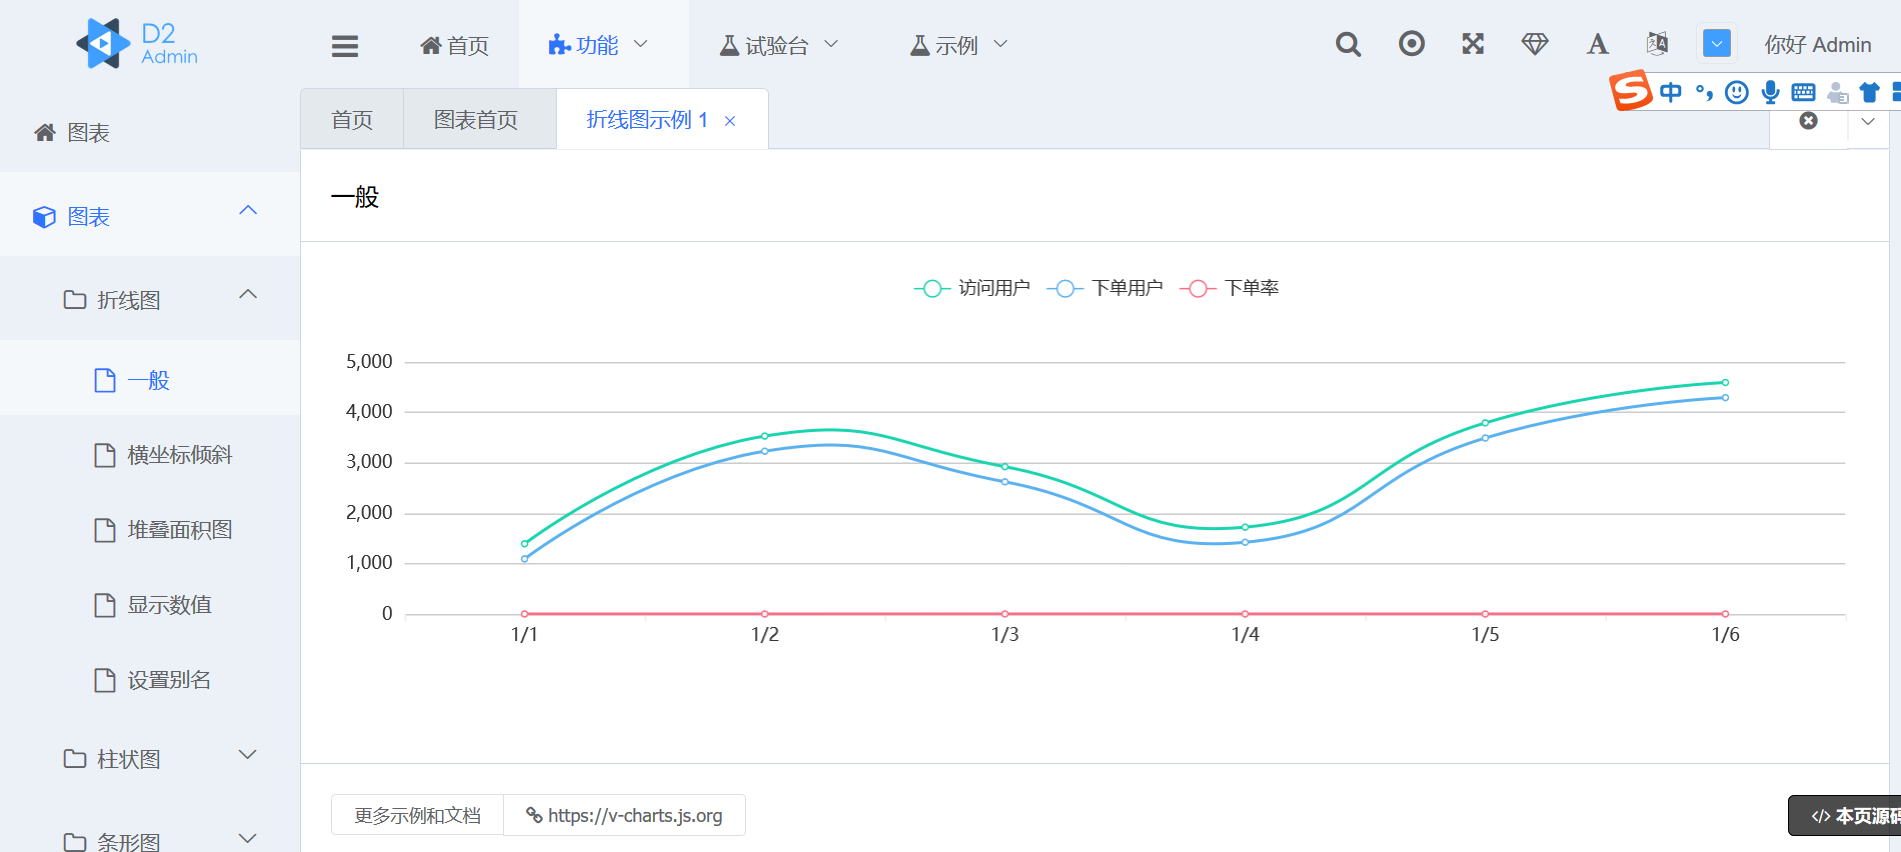This screenshot has width=1901, height=852.
Task: Click the blue color theme button
Action: 1717,44
